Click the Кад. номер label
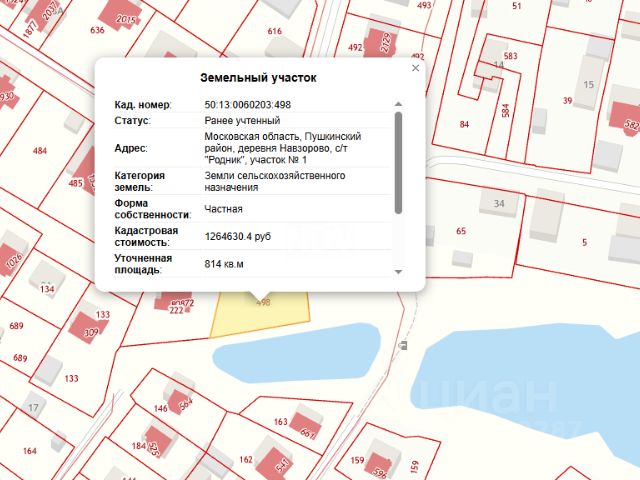 click(x=143, y=105)
